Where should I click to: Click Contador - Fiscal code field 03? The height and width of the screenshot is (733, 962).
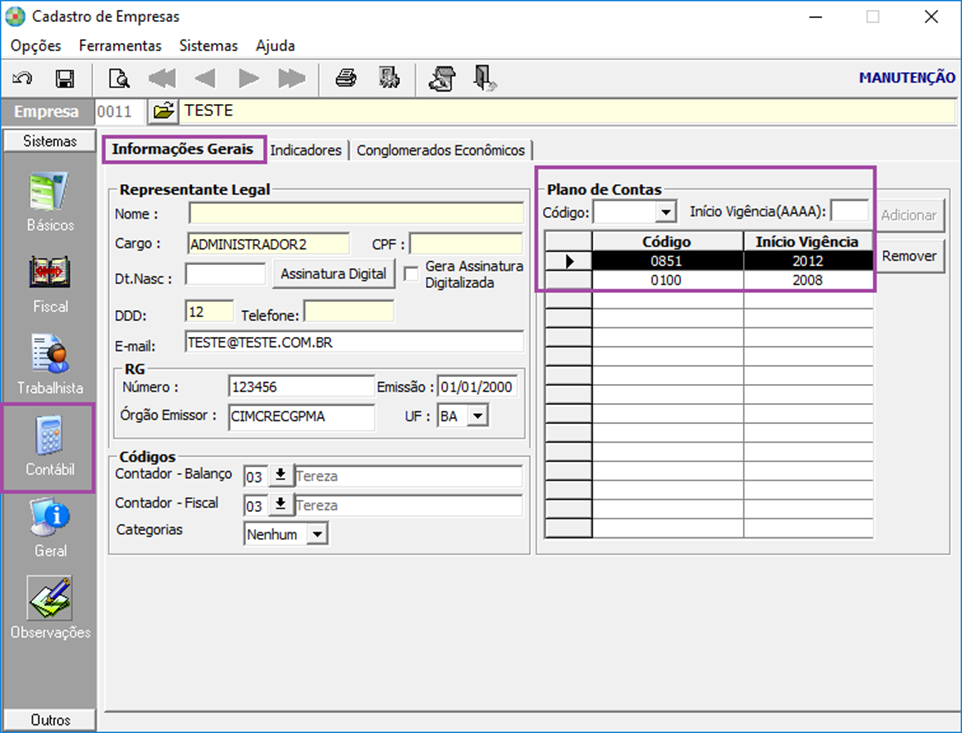tap(255, 505)
